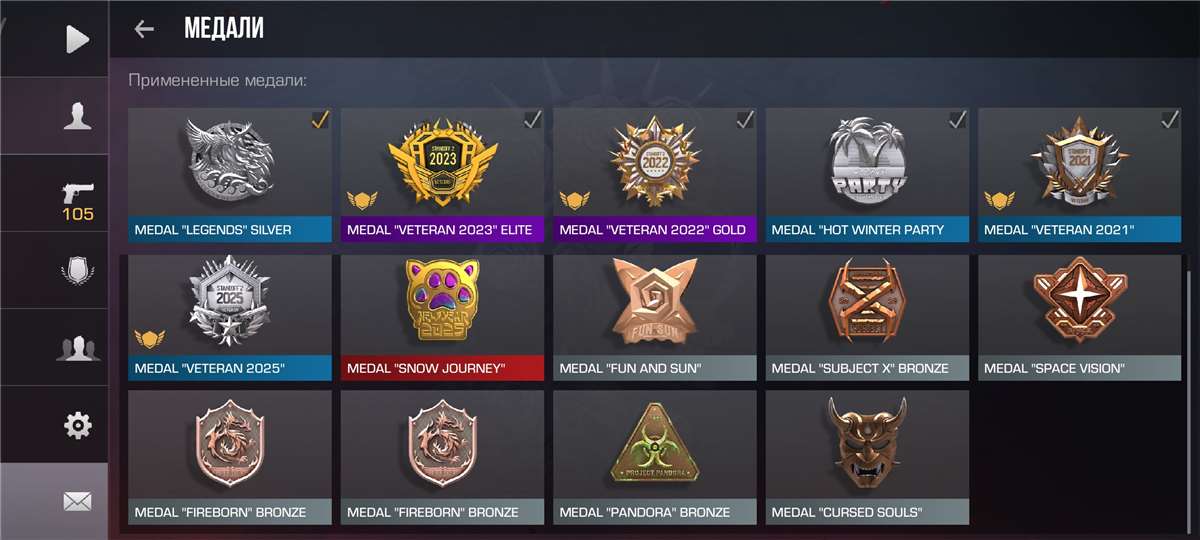
Task: Uncheck the "Legends" Silver medal checkbox
Action: pyautogui.click(x=320, y=120)
